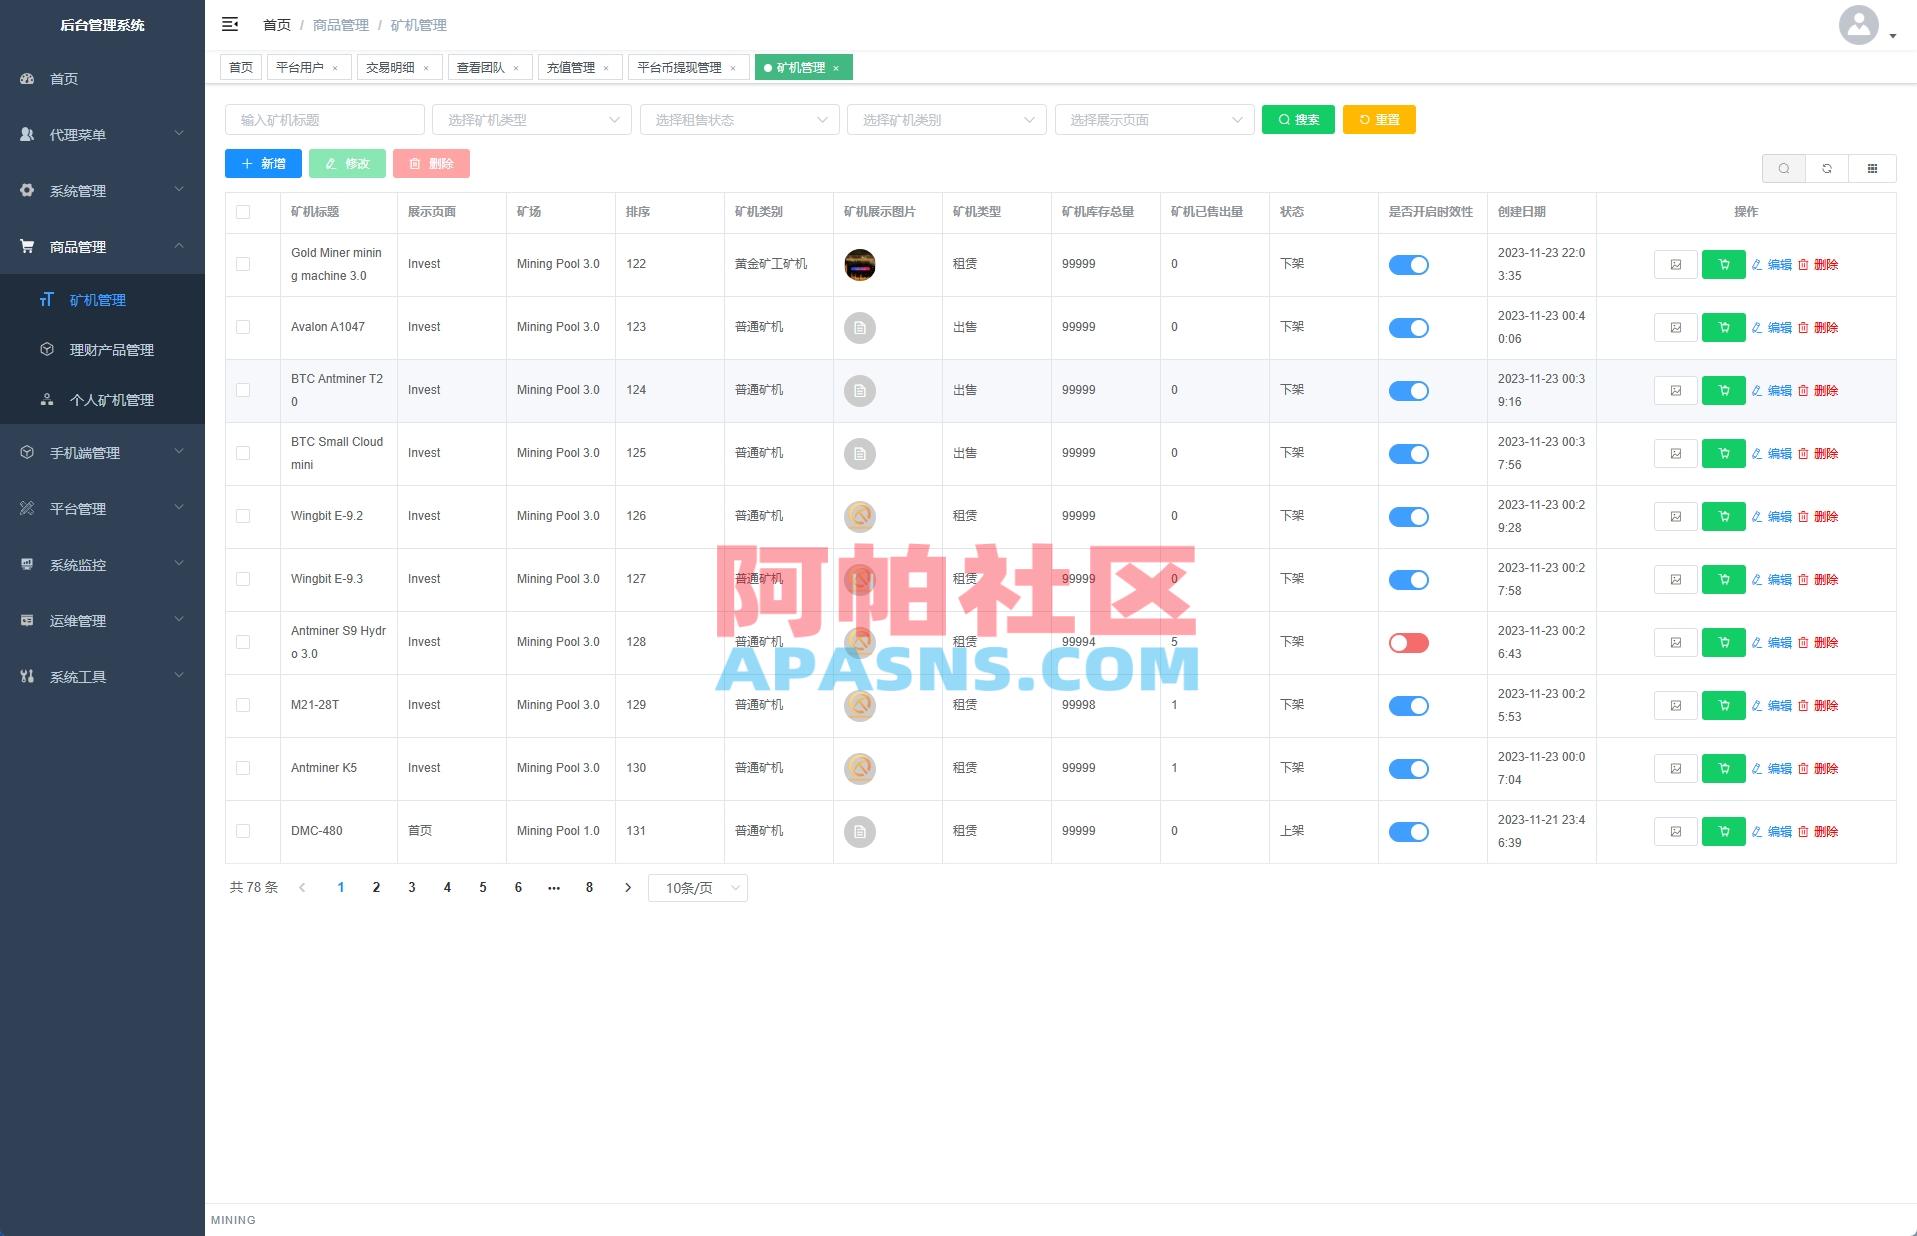Click the green shopping cart icon for DMC-480
The width and height of the screenshot is (1917, 1236).
click(x=1723, y=831)
